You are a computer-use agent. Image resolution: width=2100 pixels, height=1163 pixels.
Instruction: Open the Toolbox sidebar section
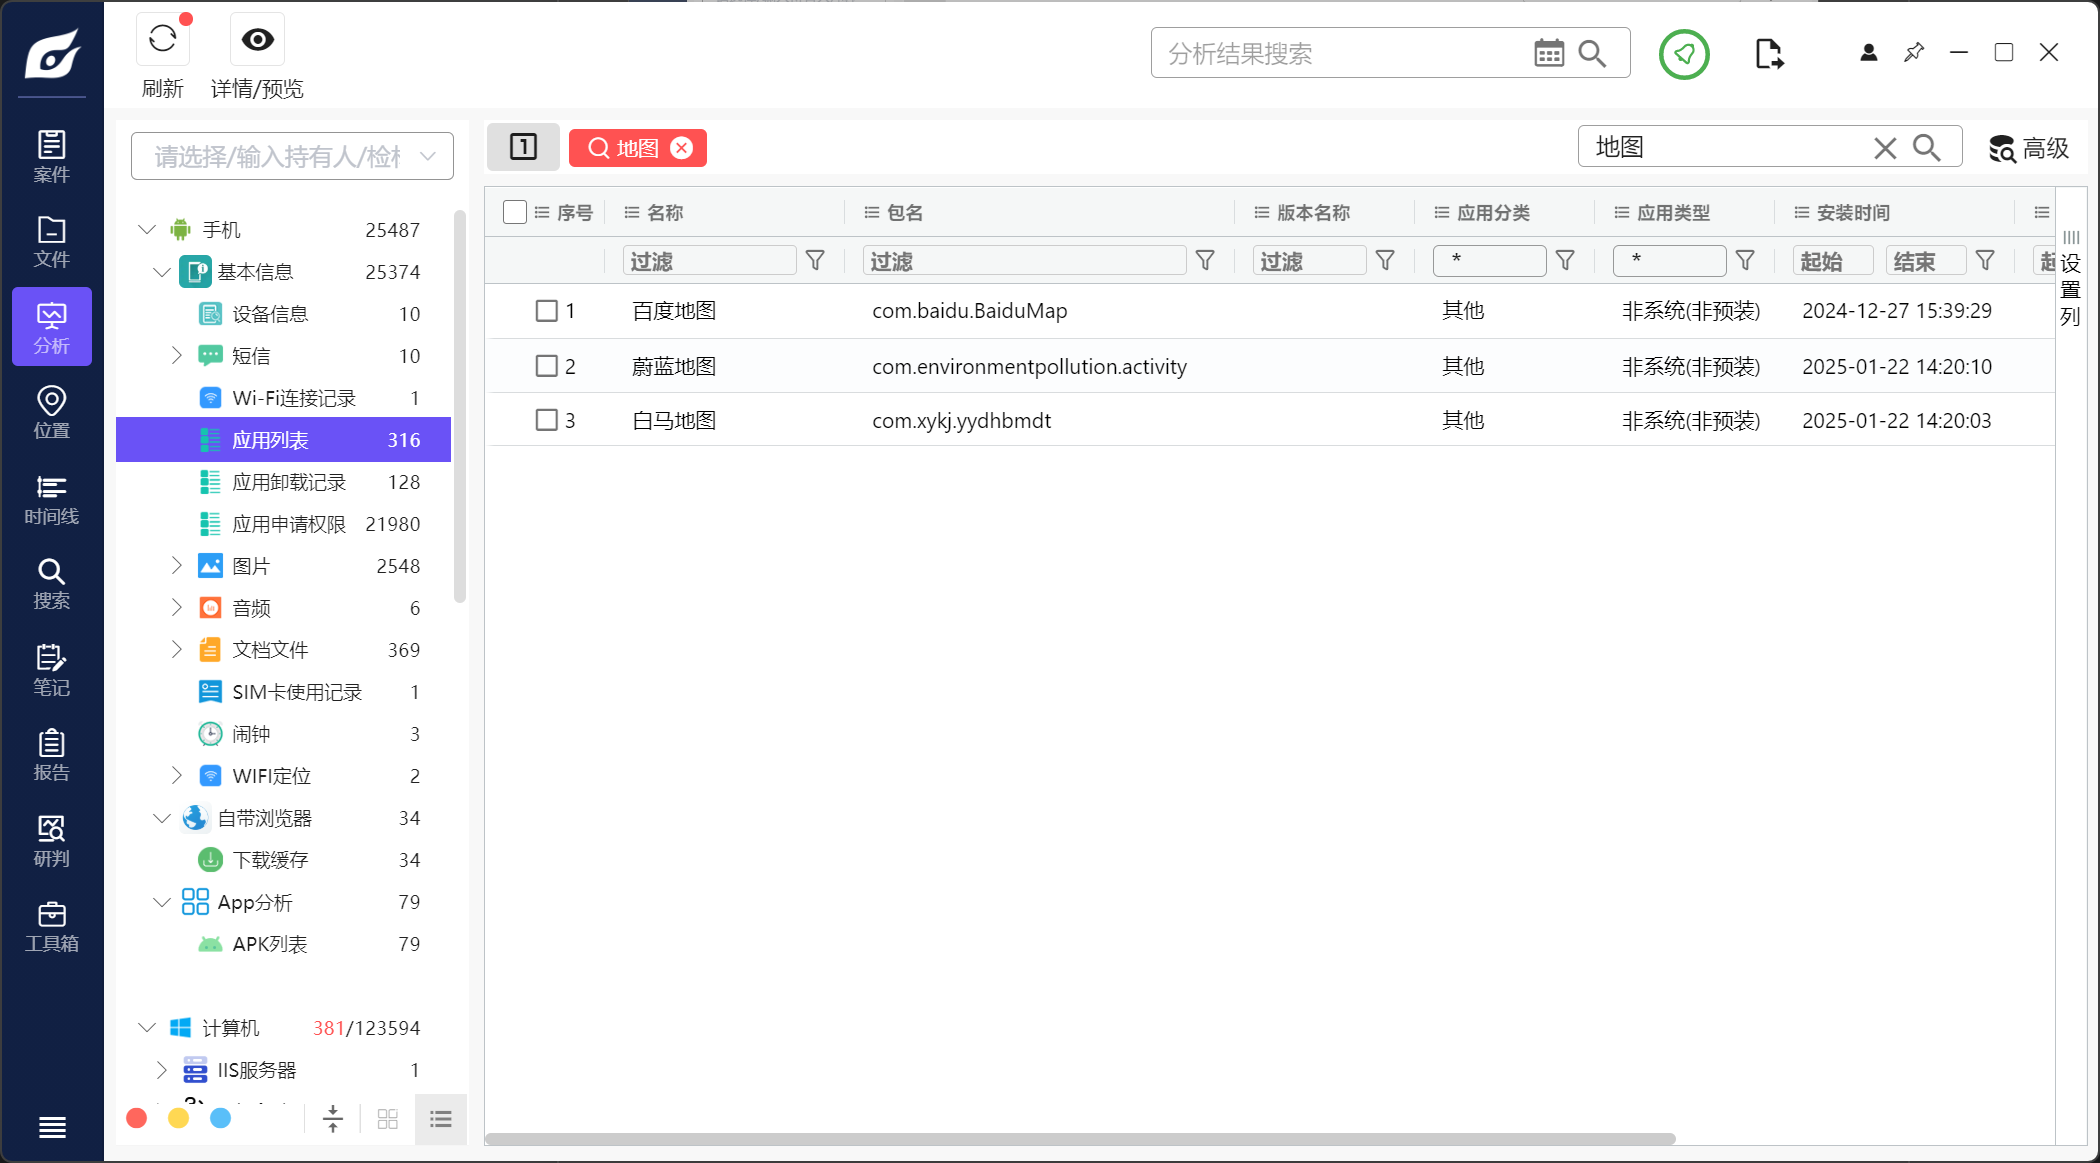point(52,926)
